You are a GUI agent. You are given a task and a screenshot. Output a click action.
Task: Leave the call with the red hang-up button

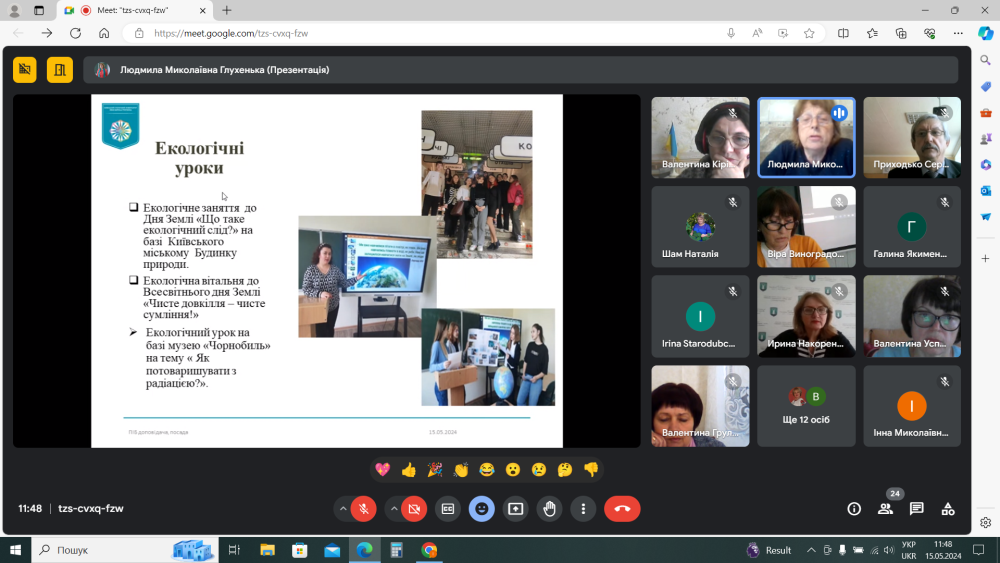pos(622,508)
